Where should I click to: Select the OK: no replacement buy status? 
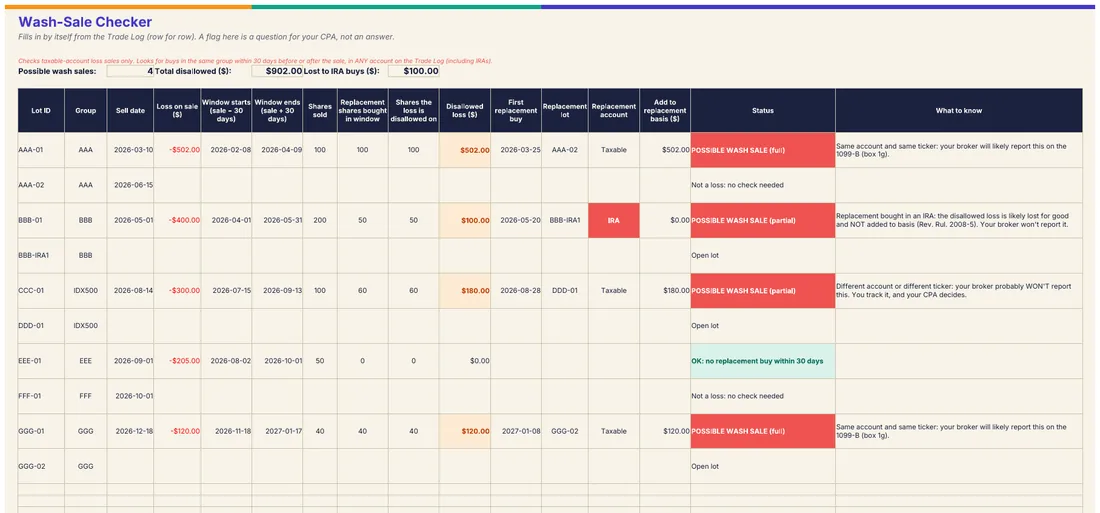tap(763, 361)
